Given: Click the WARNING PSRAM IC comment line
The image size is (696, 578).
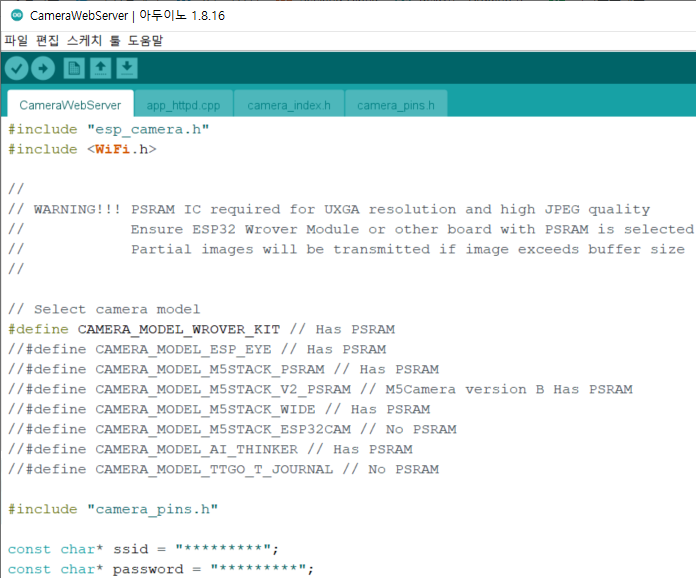Looking at the screenshot, I should tap(329, 209).
